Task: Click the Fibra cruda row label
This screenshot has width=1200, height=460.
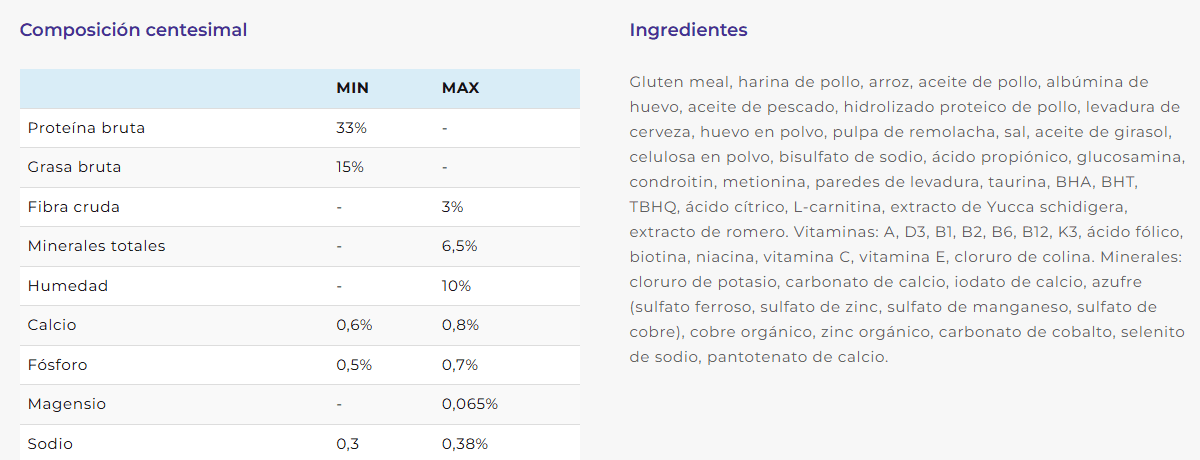Action: [74, 207]
